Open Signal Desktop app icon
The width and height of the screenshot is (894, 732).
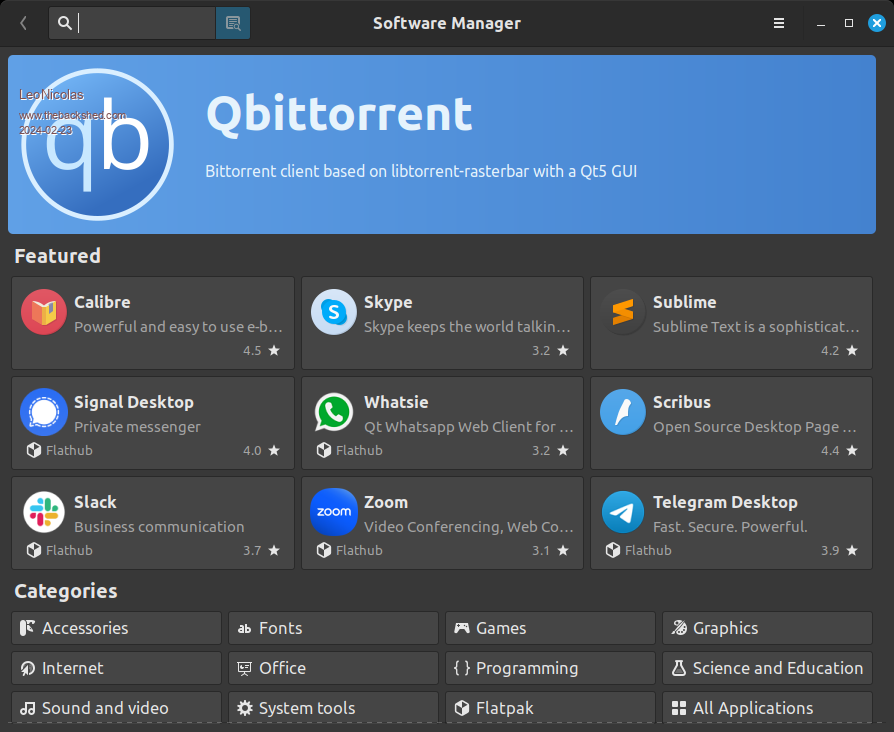click(44, 411)
